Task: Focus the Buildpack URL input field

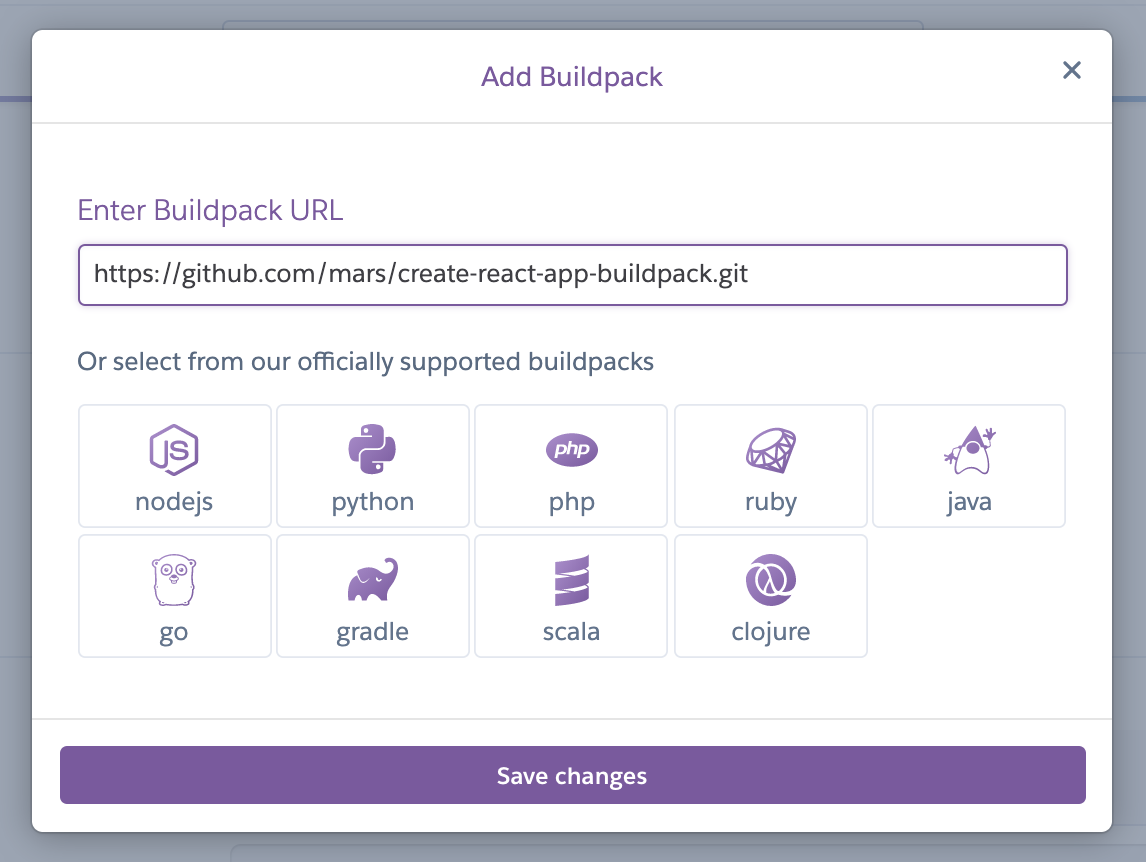Action: (x=573, y=275)
